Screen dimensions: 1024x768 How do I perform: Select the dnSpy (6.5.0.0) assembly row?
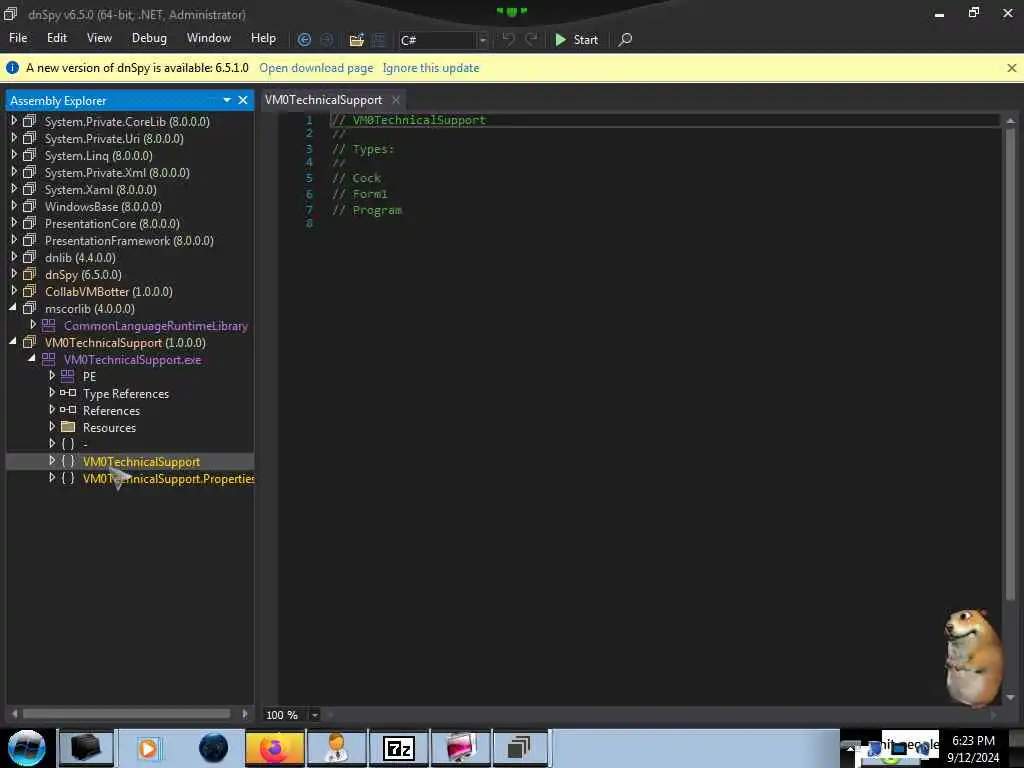pyautogui.click(x=83, y=274)
